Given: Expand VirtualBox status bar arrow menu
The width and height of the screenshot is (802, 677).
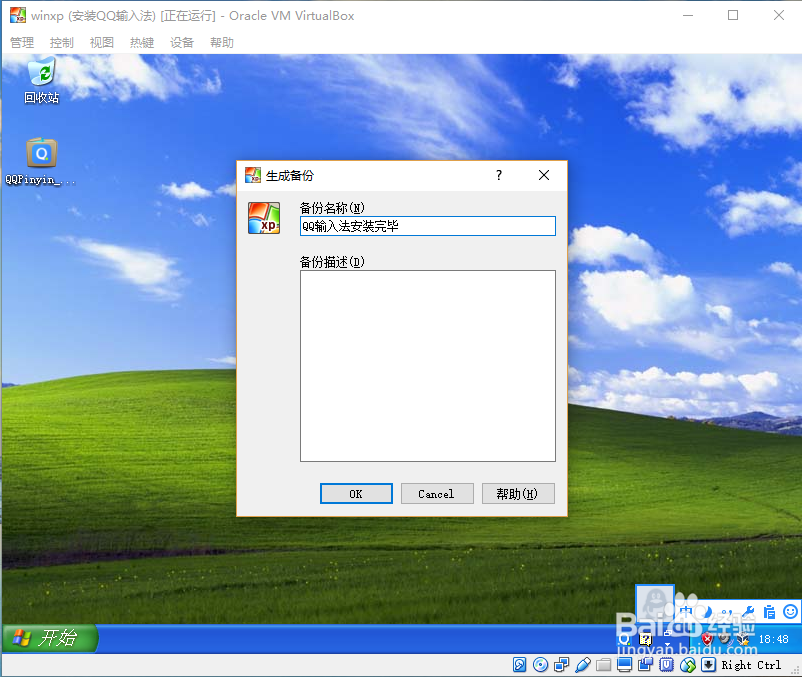Looking at the screenshot, I should pos(707,665).
